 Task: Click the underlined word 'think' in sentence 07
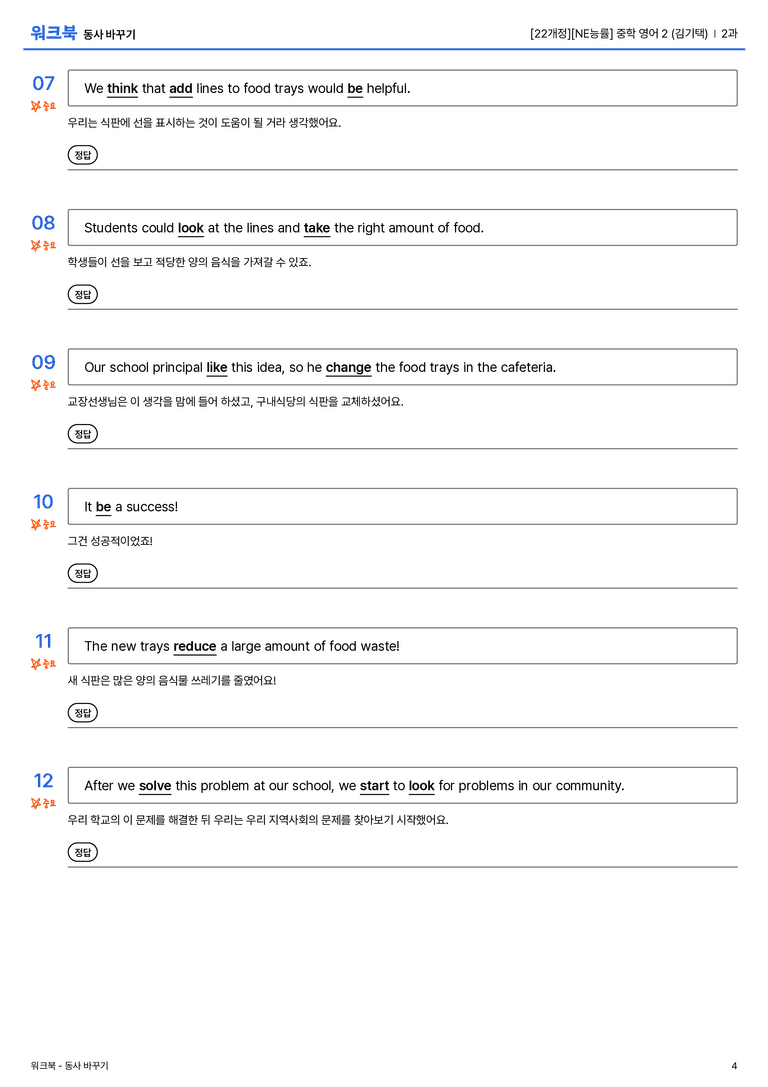tap(122, 89)
